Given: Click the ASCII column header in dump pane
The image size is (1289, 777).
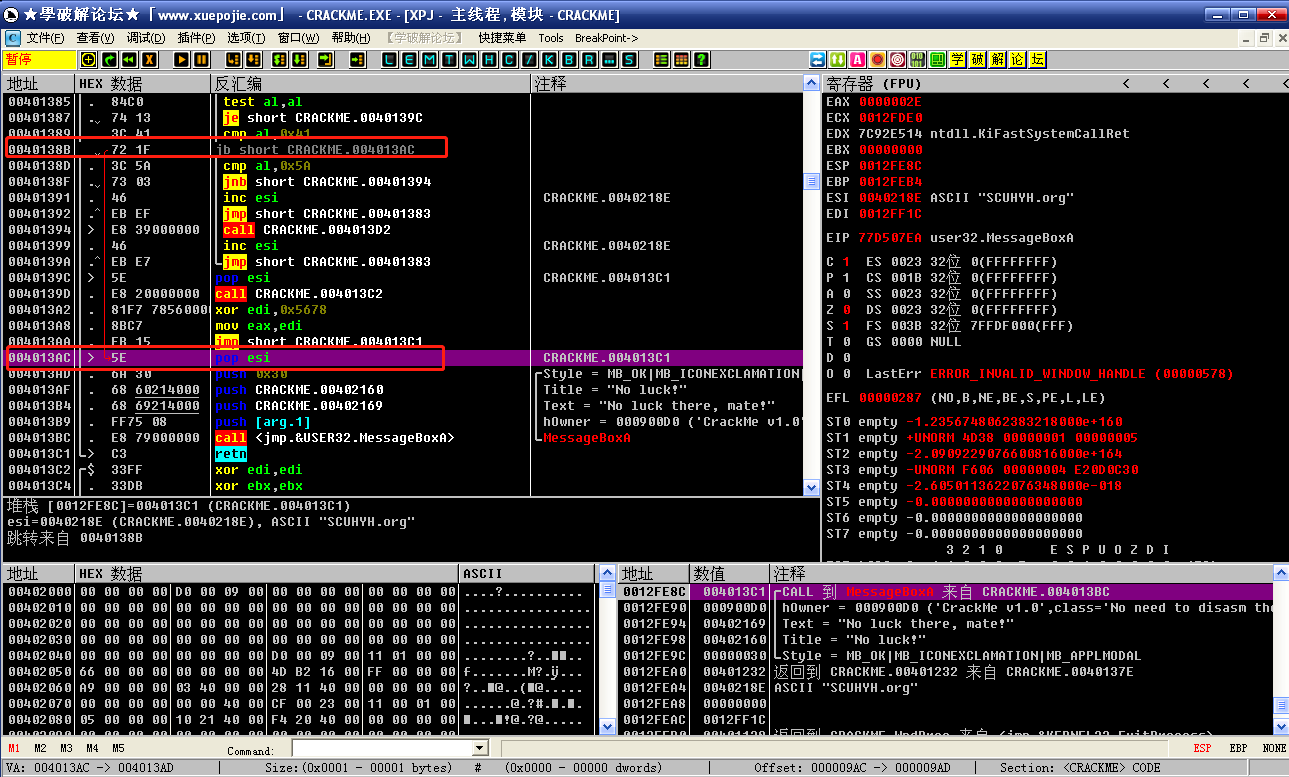Looking at the screenshot, I should pyautogui.click(x=526, y=574).
